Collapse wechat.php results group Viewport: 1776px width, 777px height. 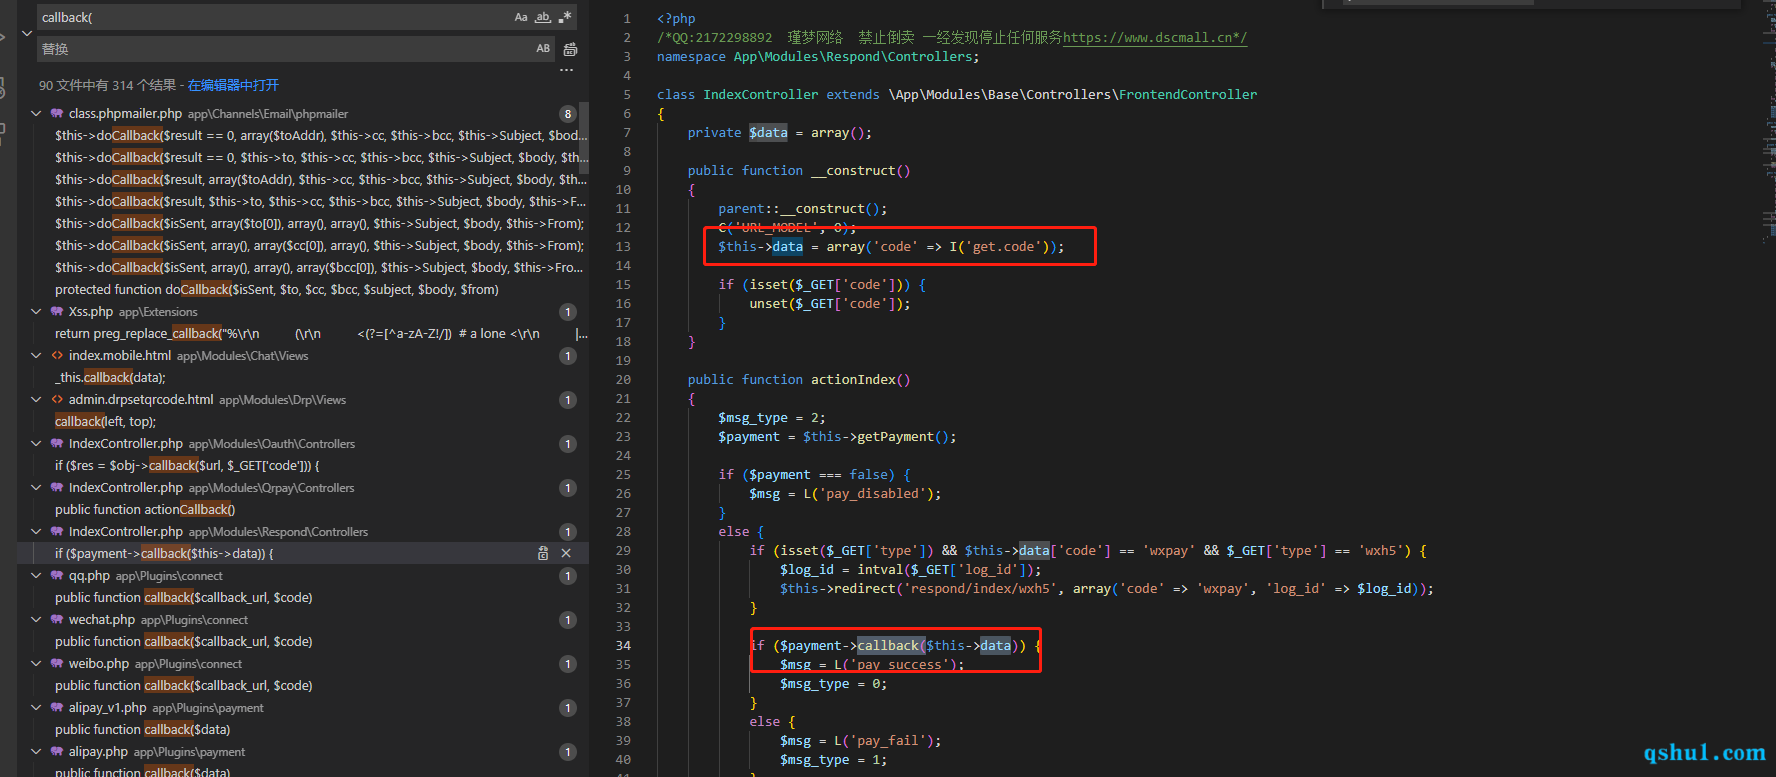[x=36, y=620]
